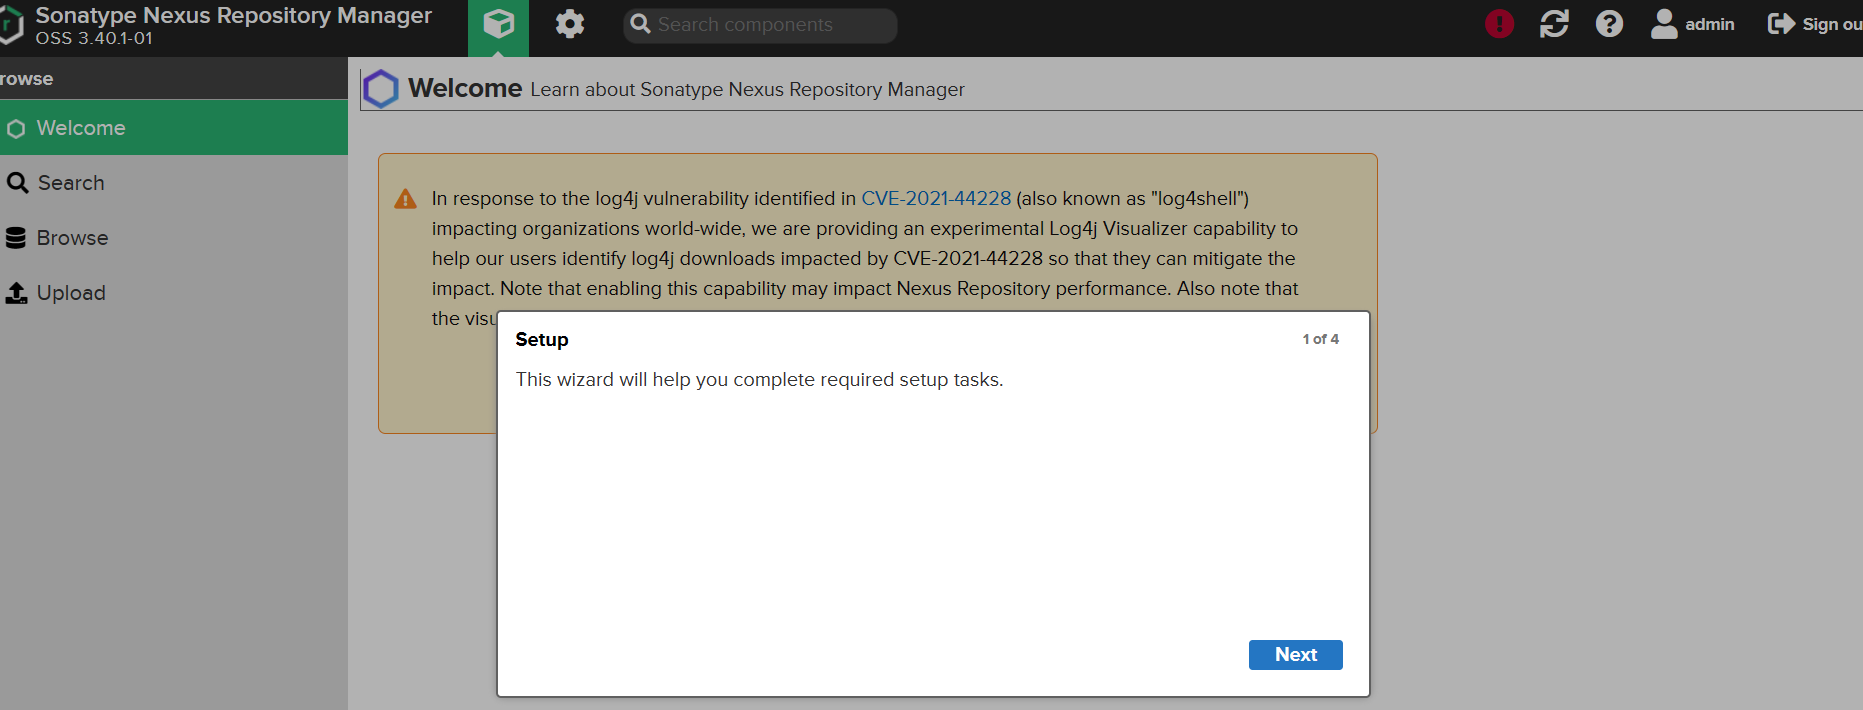Click the '1 of 4' step indicator
The height and width of the screenshot is (710, 1863).
[1320, 339]
